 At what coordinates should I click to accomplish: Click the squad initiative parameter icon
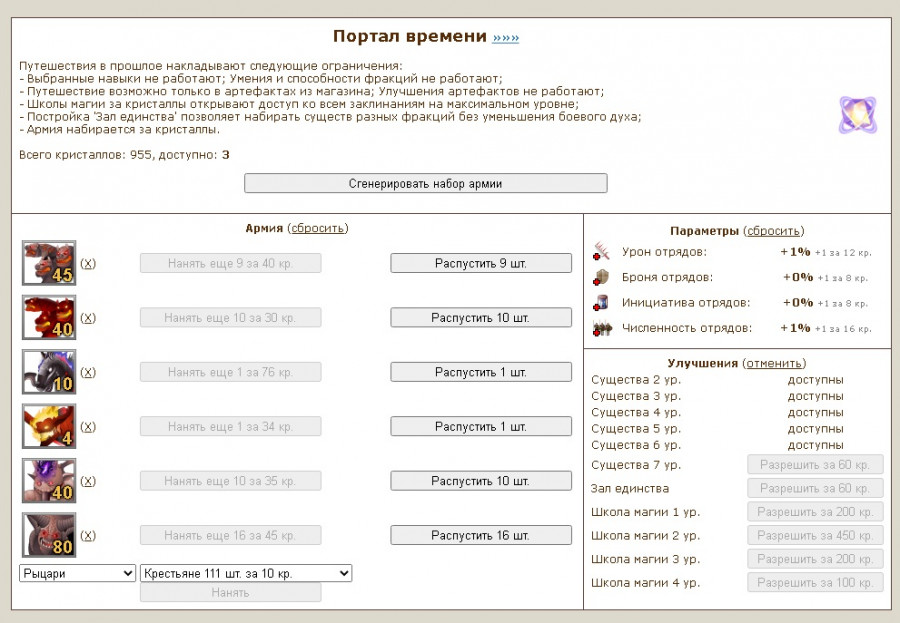[601, 303]
